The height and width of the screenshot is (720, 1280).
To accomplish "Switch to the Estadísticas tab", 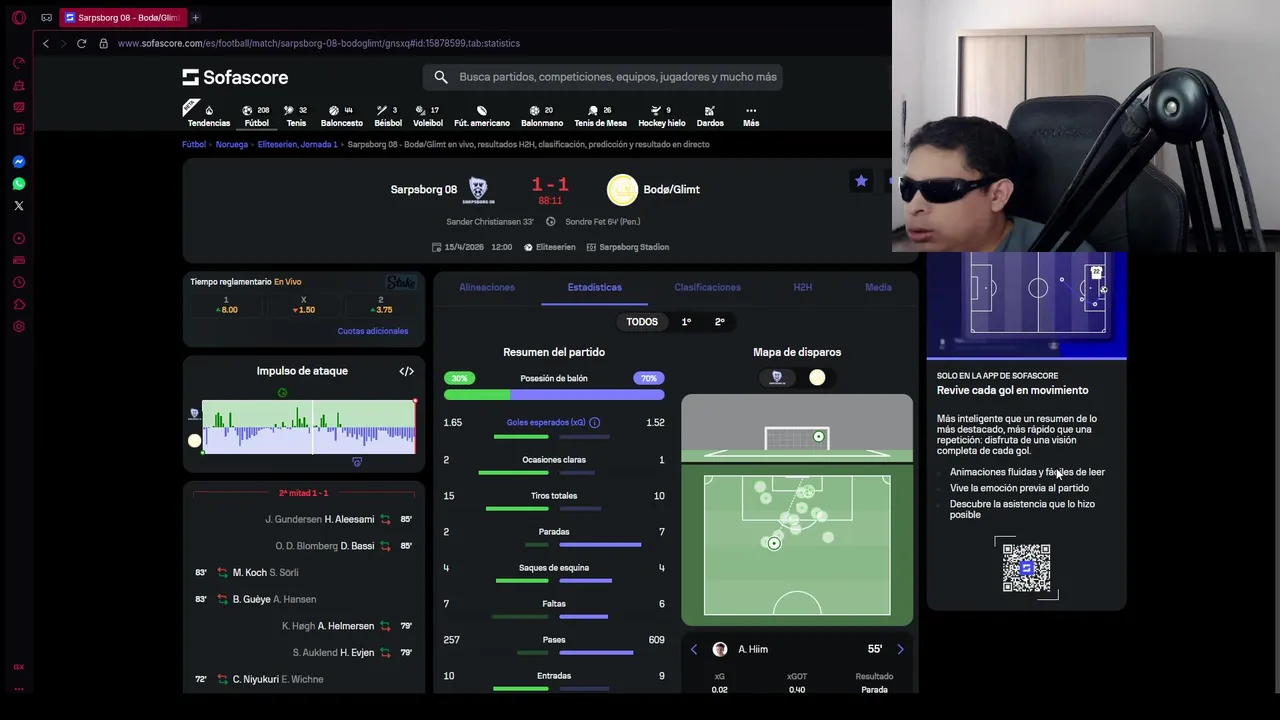I will click(595, 287).
